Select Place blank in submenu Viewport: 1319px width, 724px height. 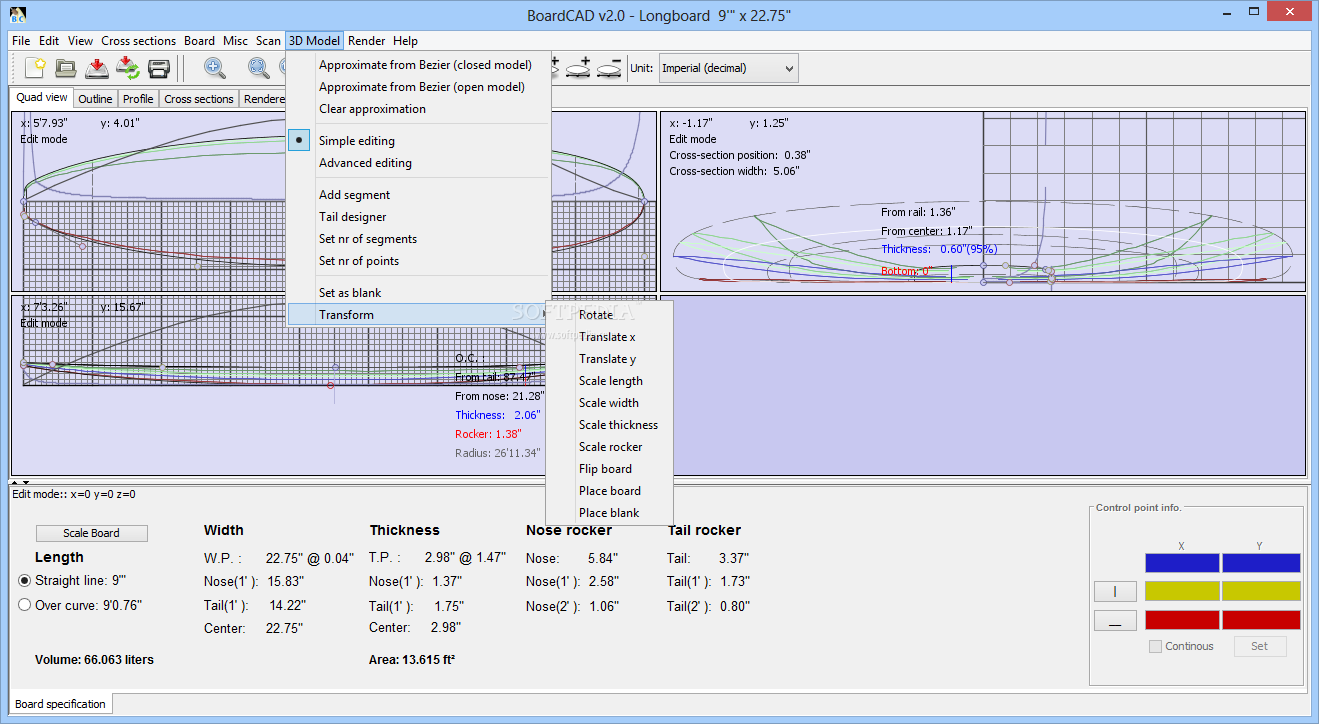(609, 513)
